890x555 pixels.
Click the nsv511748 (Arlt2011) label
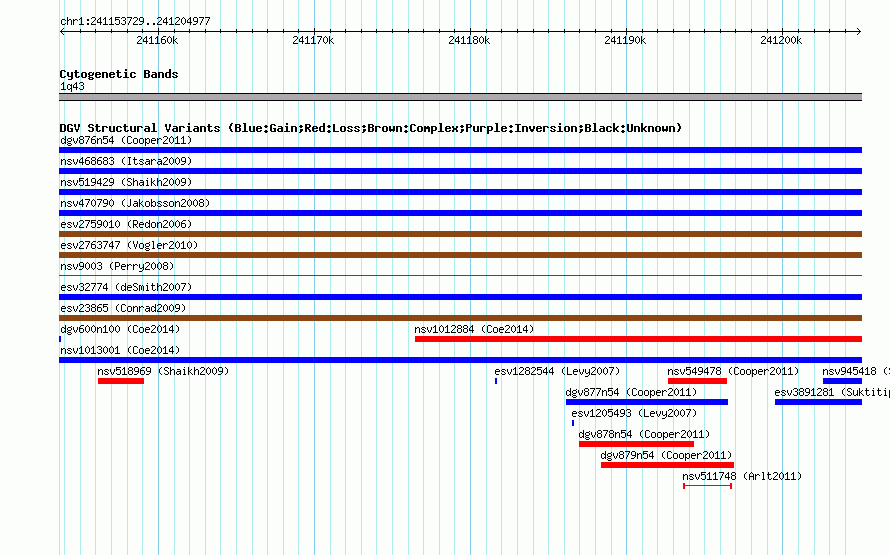742,476
